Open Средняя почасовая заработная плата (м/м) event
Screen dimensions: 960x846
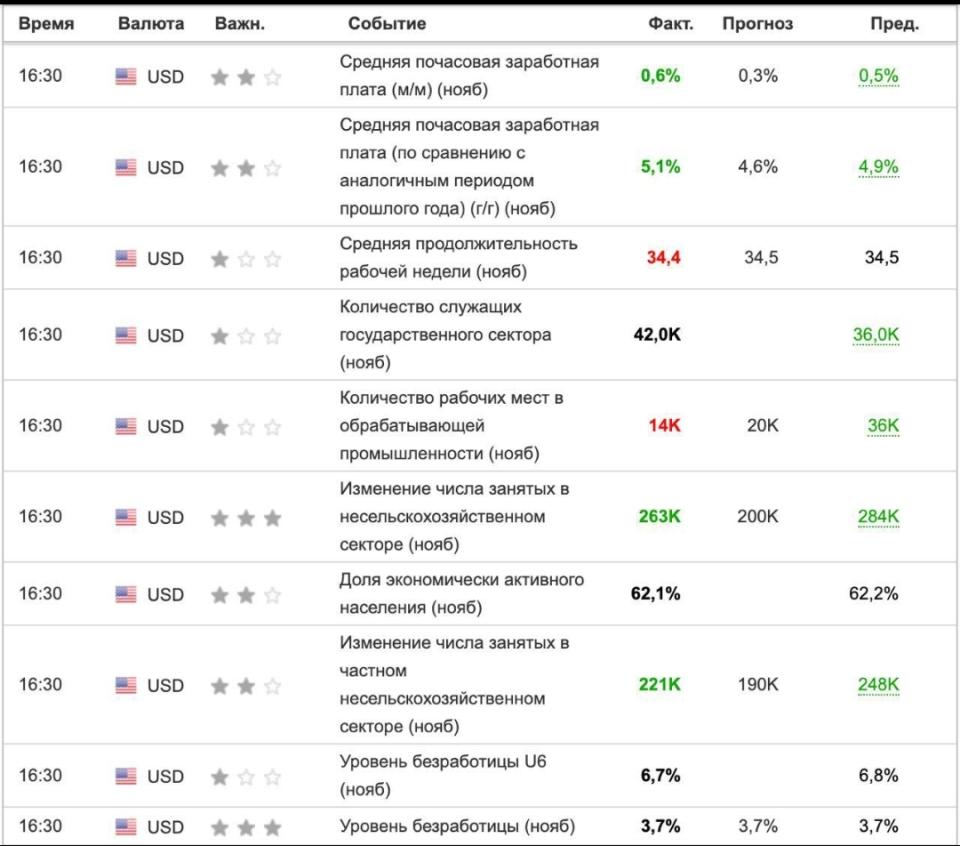click(469, 76)
